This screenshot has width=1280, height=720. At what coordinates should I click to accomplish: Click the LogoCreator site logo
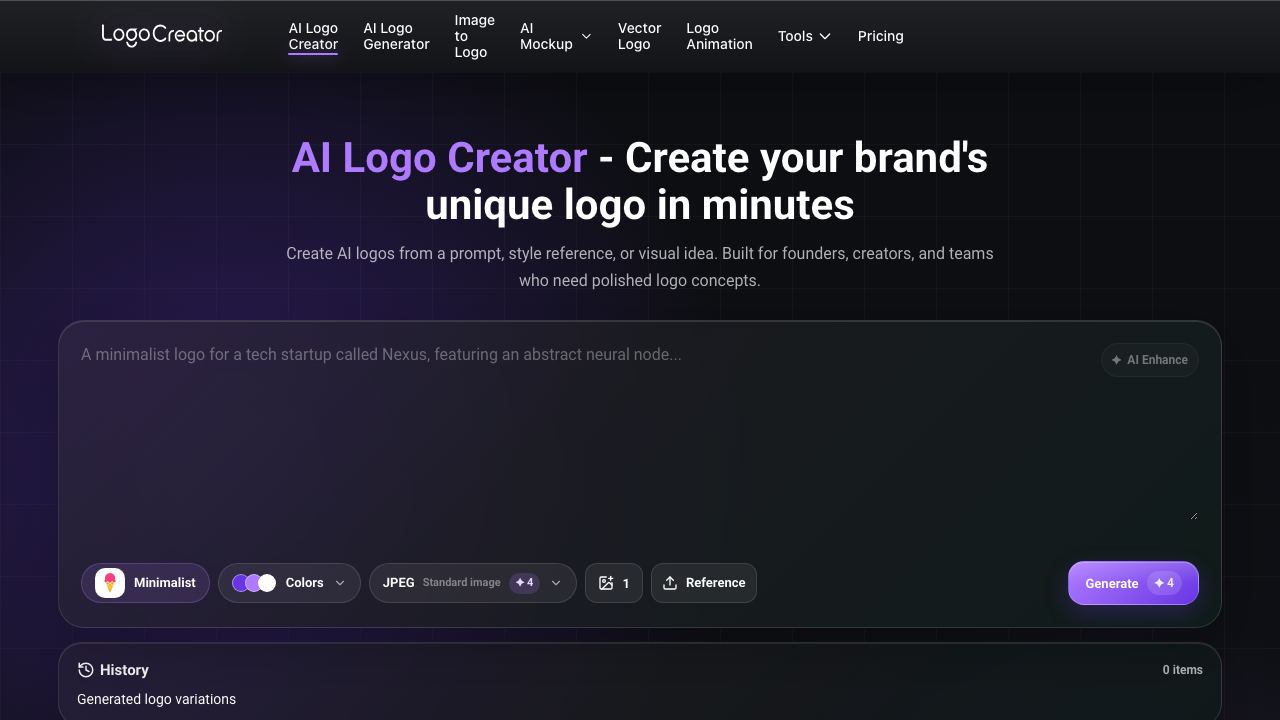click(x=162, y=35)
